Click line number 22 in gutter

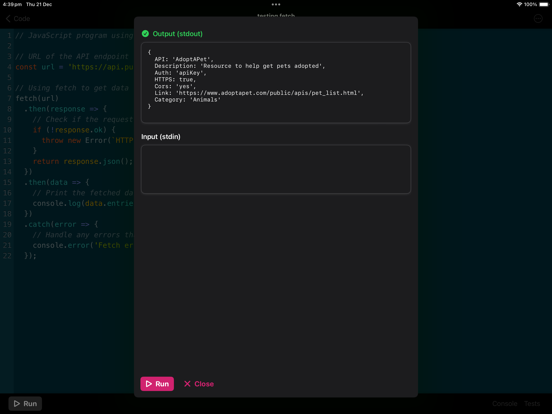(x=7, y=256)
